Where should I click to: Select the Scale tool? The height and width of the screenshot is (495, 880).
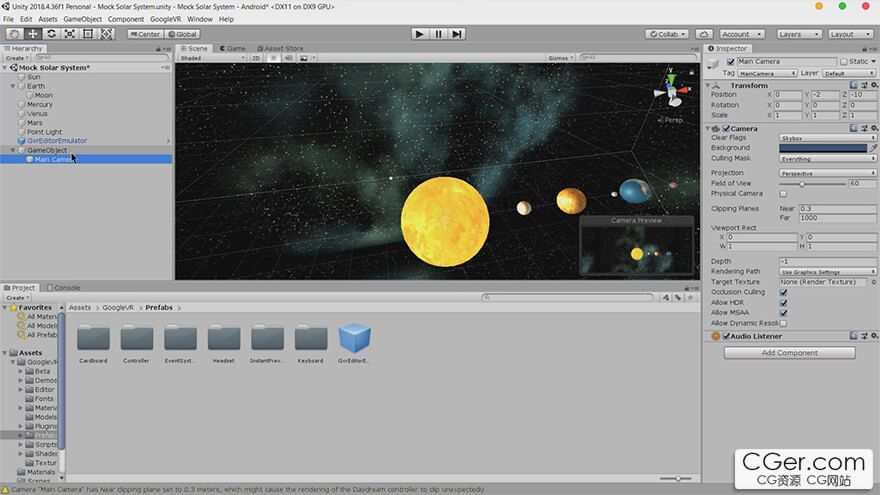pyautogui.click(x=70, y=34)
